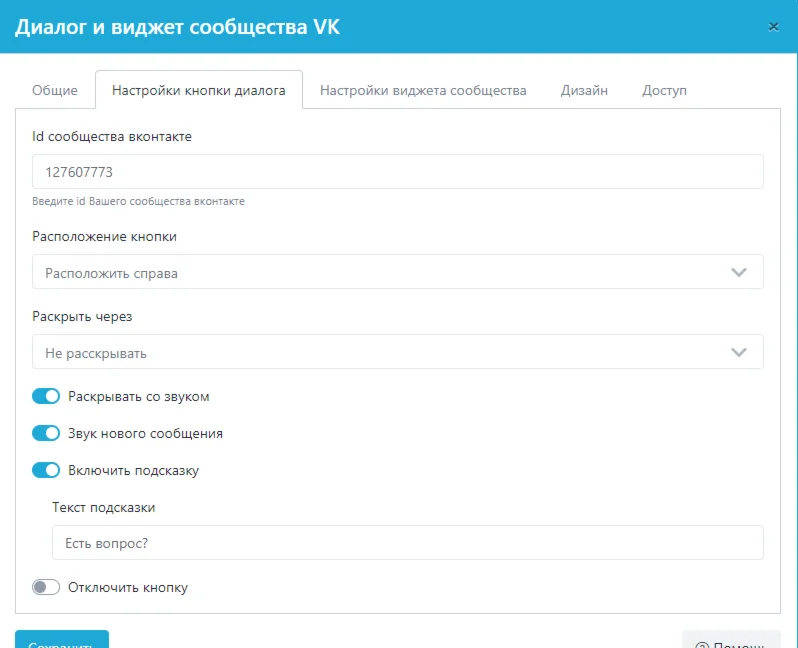Viewport: 798px width, 648px height.
Task: Open the Расположение кнопки dropdown
Action: click(x=397, y=271)
